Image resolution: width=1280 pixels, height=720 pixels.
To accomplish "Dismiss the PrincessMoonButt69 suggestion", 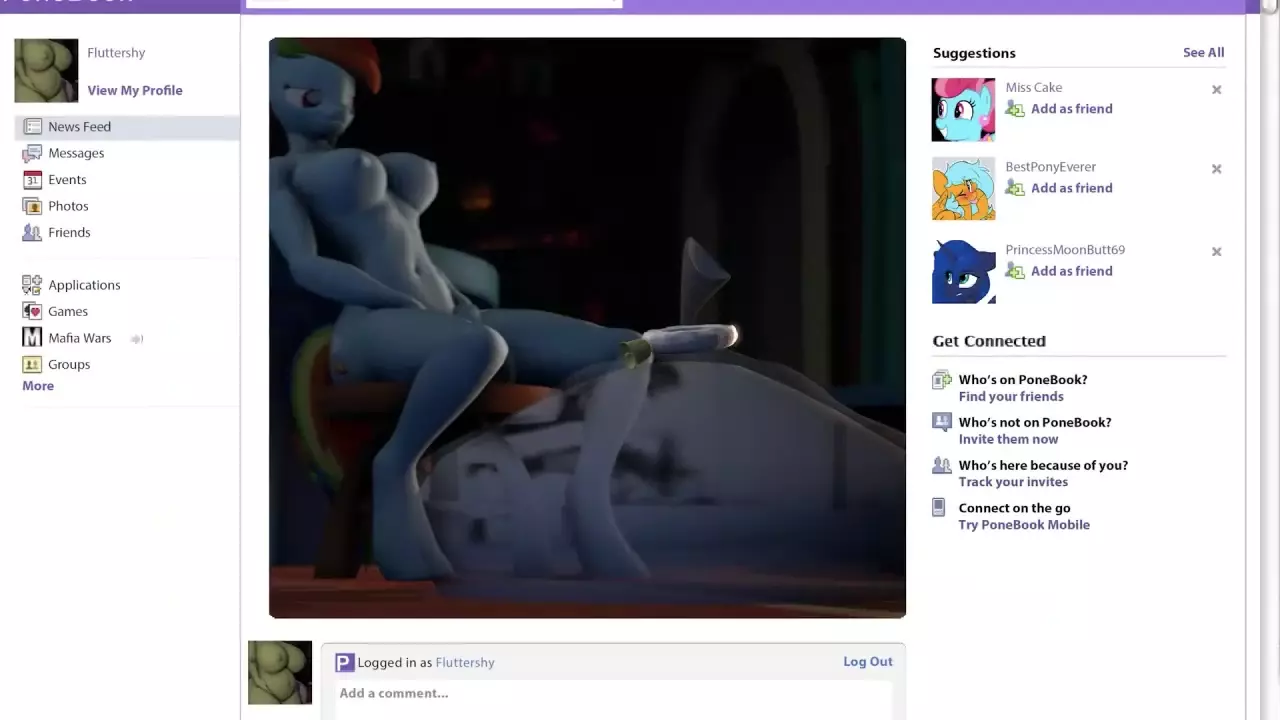I will tap(1216, 252).
